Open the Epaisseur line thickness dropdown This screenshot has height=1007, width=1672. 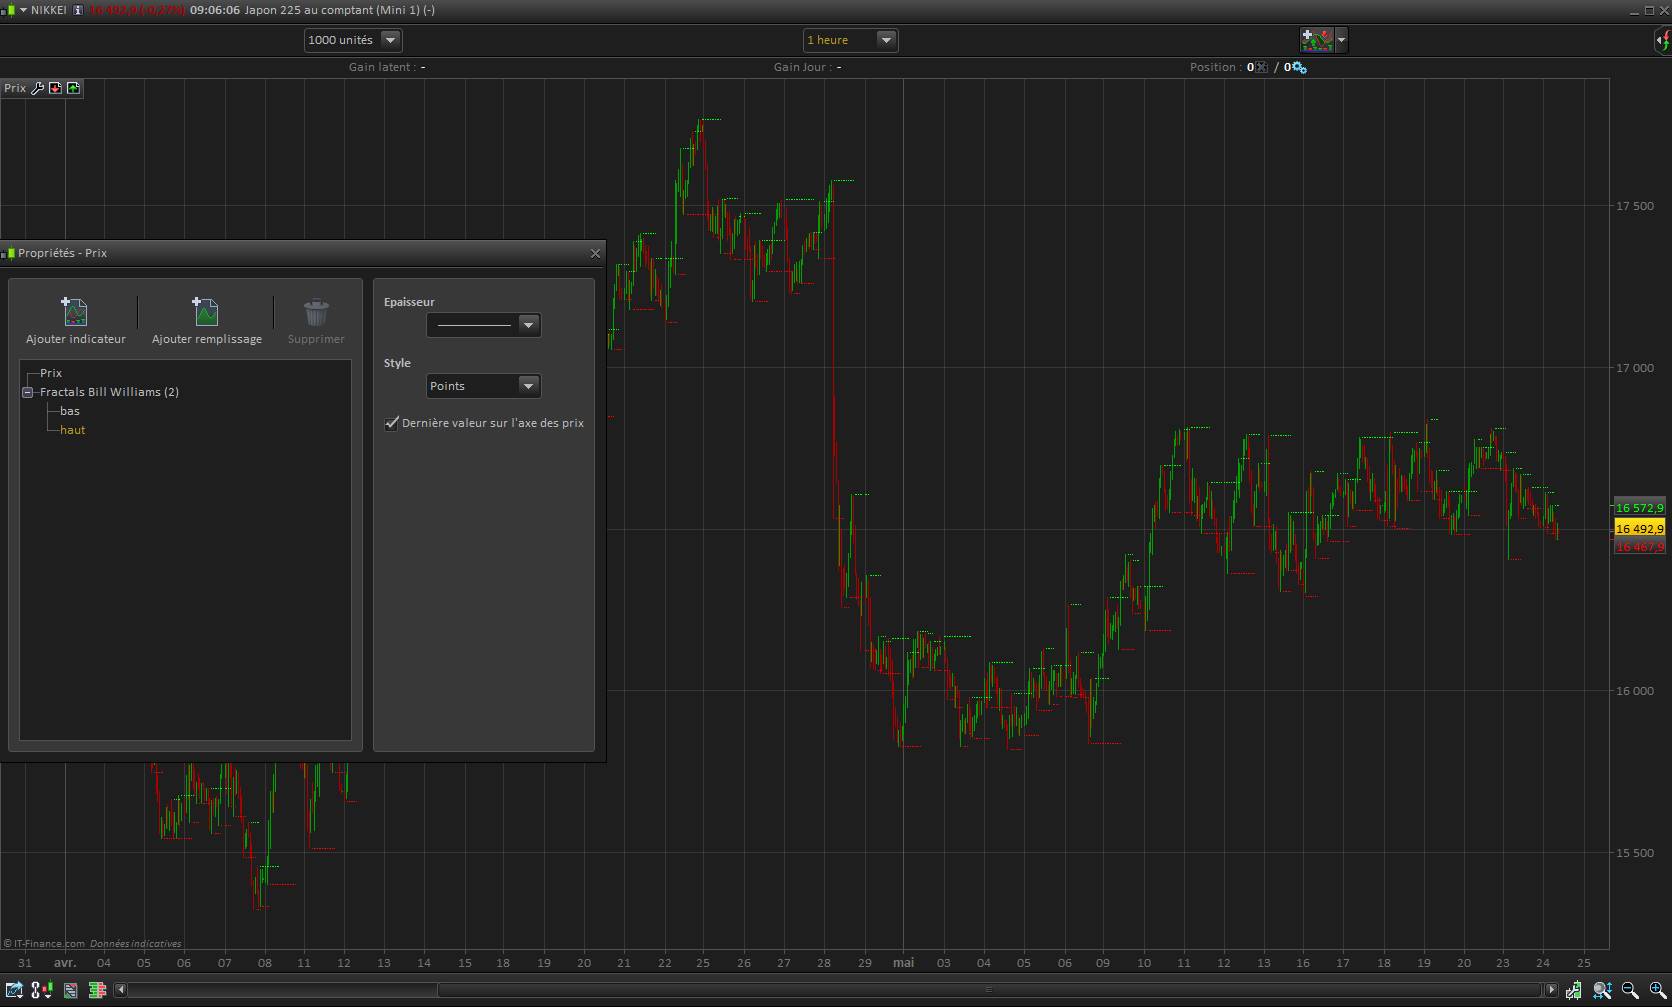pos(484,325)
